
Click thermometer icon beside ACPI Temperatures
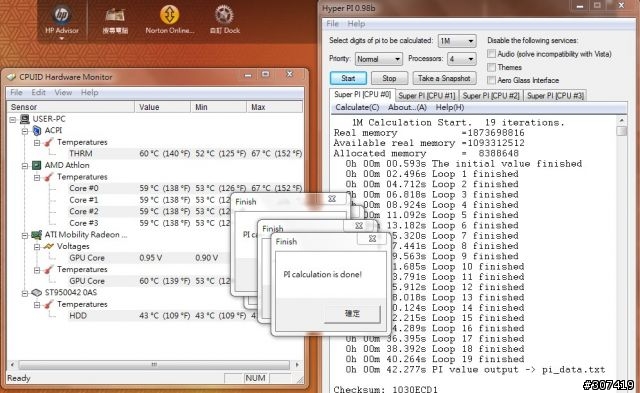point(49,142)
